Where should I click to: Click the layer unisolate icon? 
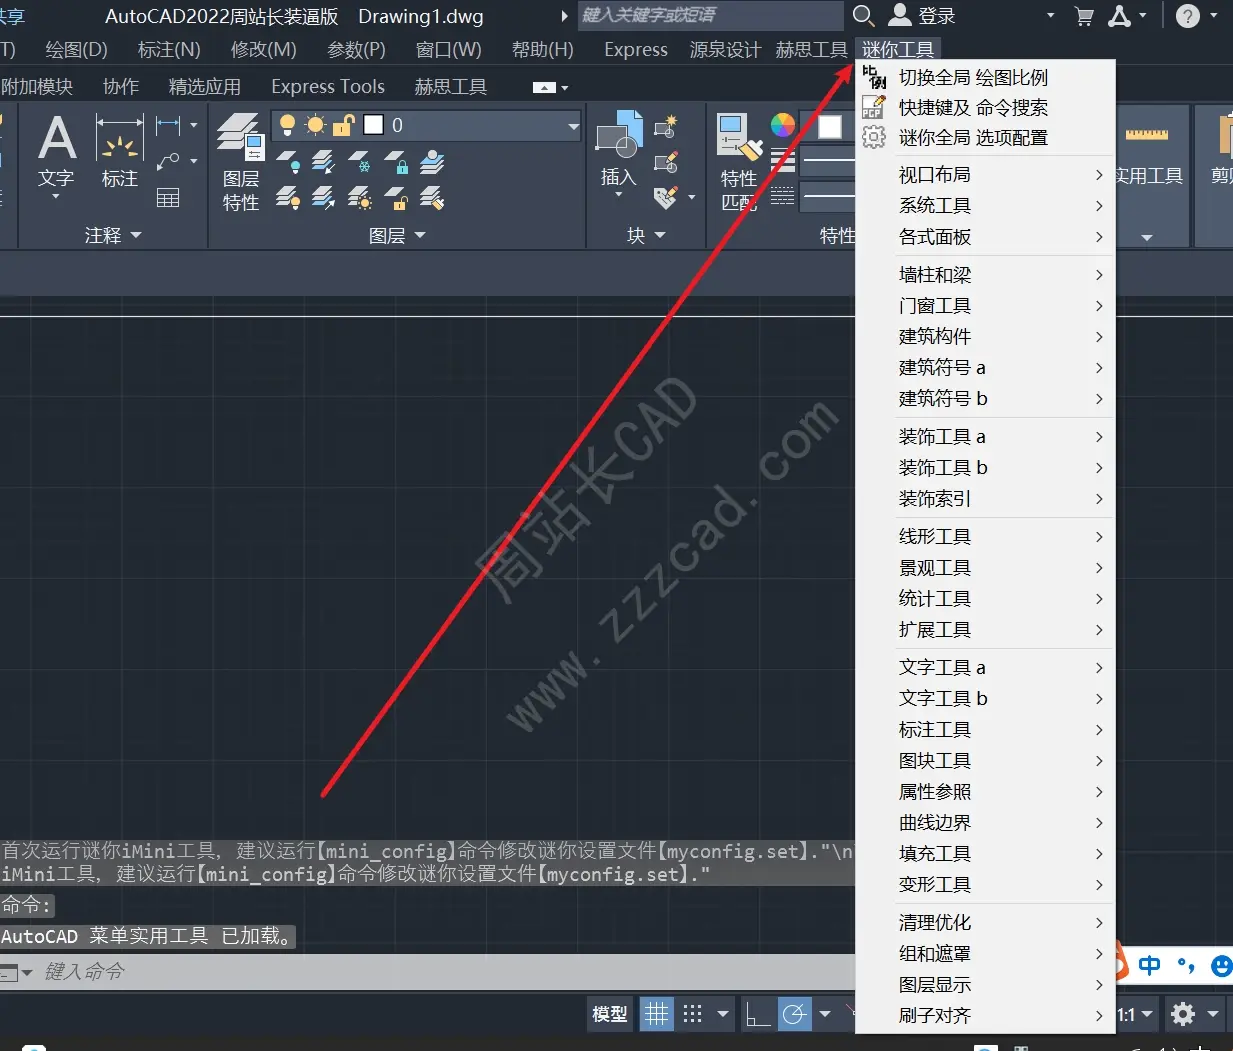323,198
